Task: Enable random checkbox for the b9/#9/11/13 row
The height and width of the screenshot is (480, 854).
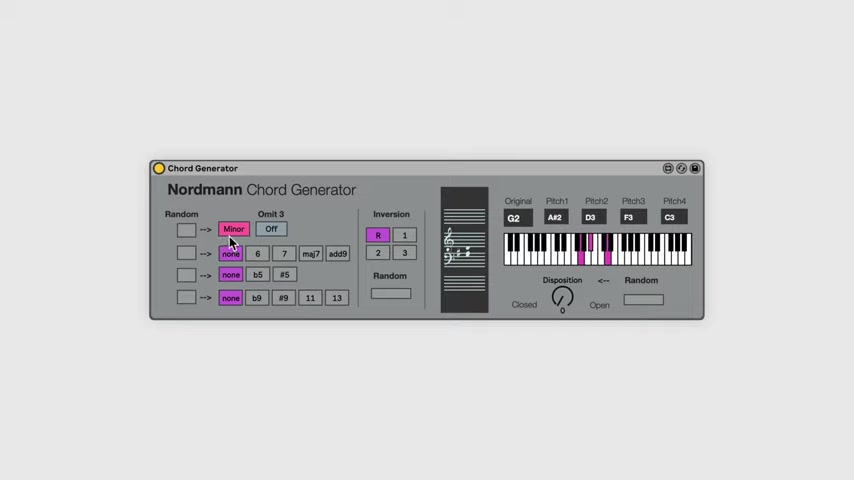Action: tap(186, 297)
